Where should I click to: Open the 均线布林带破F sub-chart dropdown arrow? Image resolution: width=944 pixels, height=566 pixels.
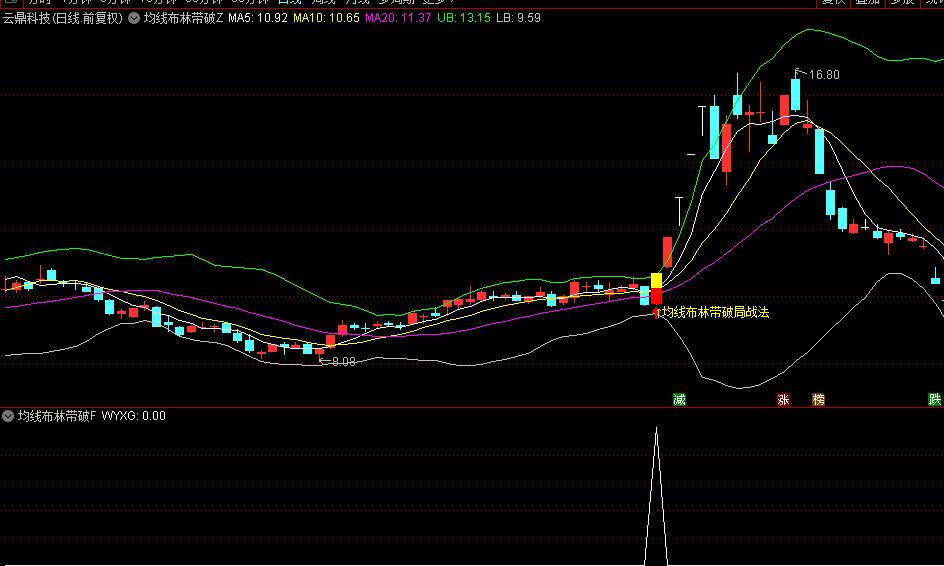[x=8, y=416]
